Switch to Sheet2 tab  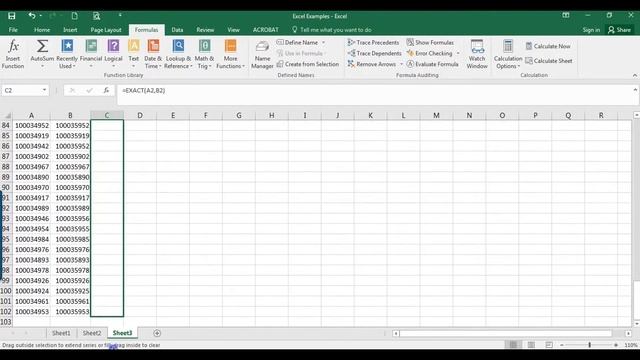coord(92,333)
